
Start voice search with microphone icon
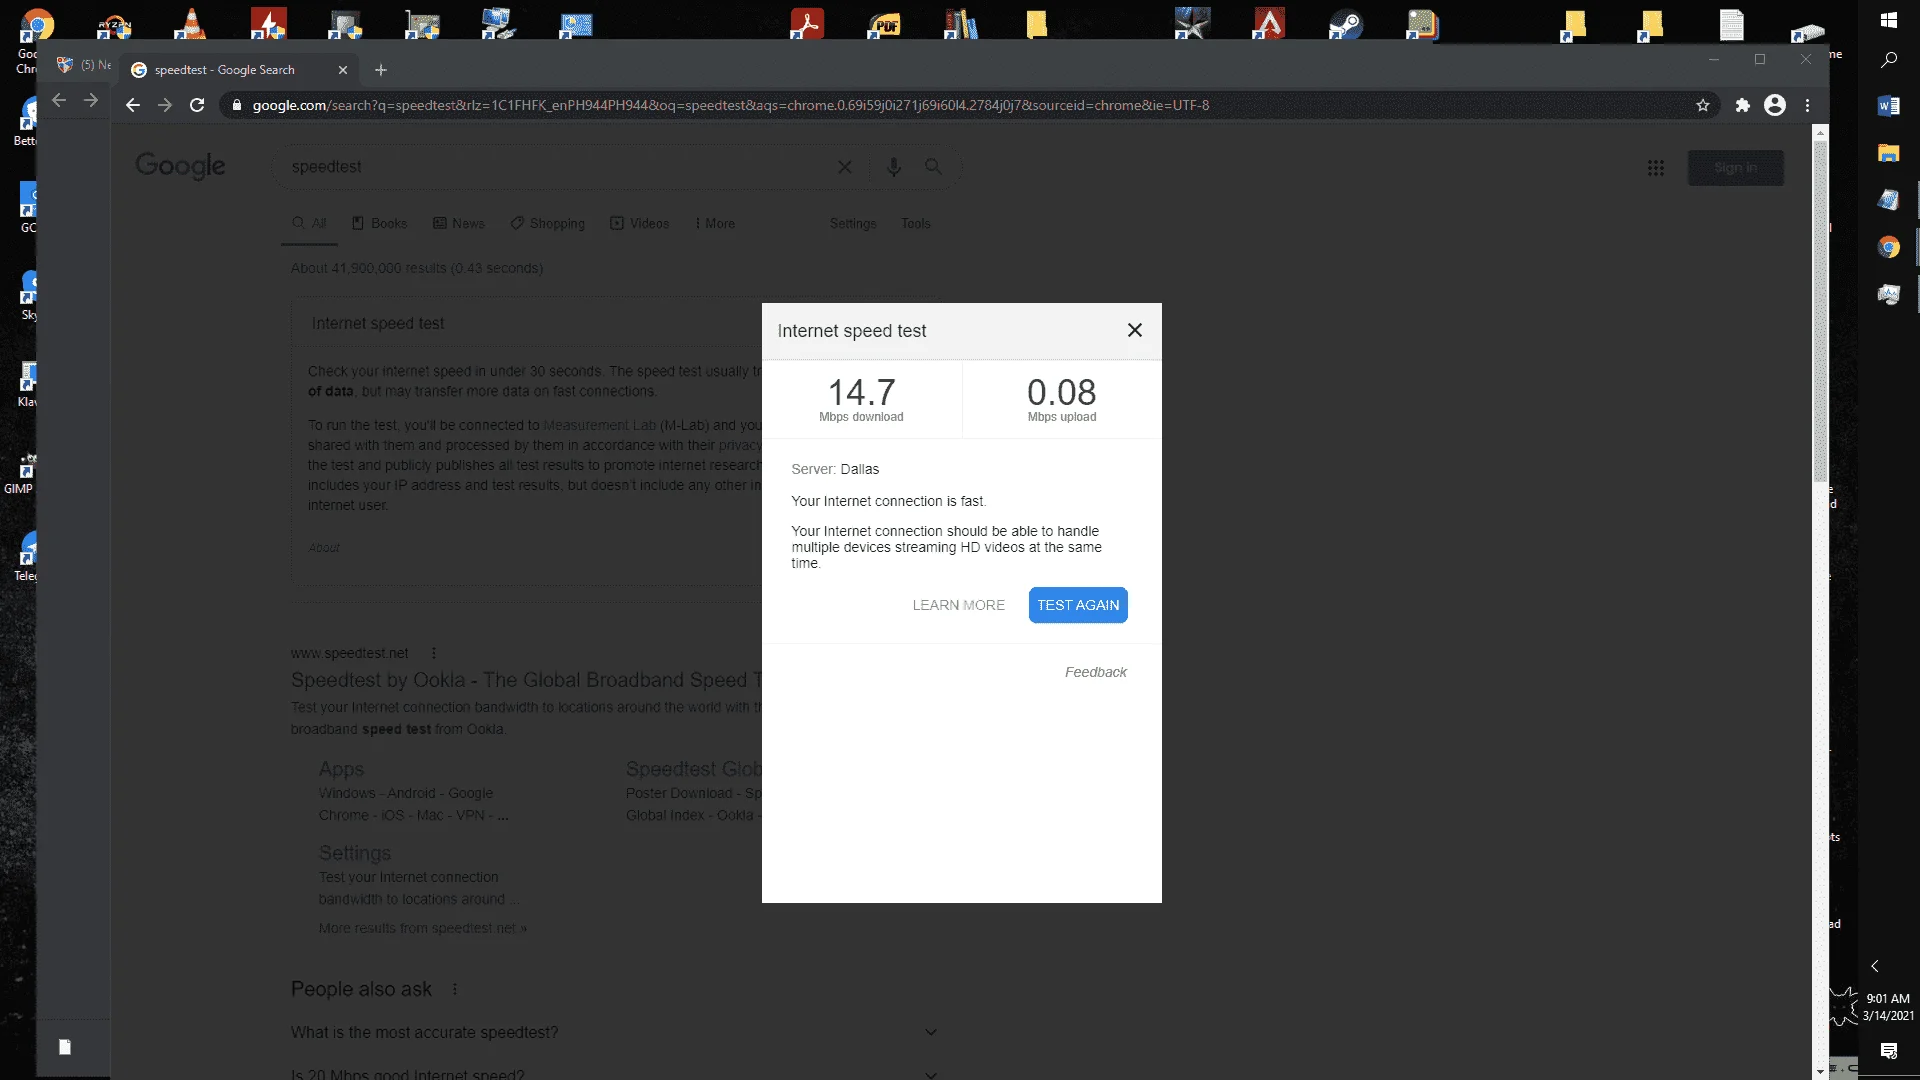pyautogui.click(x=893, y=167)
